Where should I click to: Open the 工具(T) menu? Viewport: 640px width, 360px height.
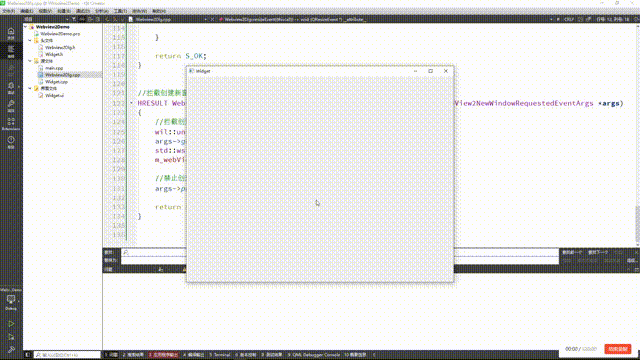pyautogui.click(x=120, y=11)
